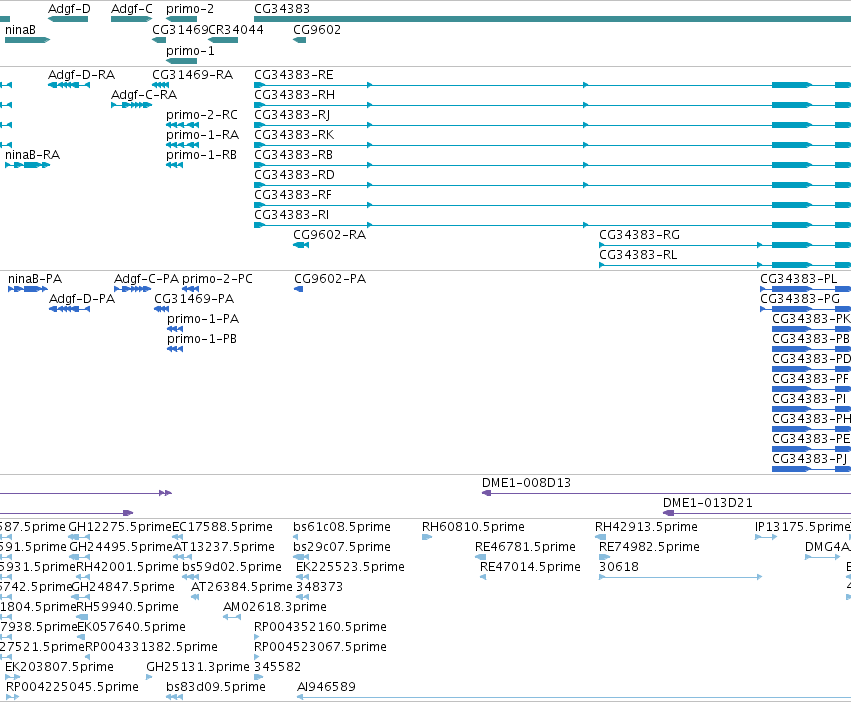
Task: Click the primo-1 gene label
Action: coord(190,51)
